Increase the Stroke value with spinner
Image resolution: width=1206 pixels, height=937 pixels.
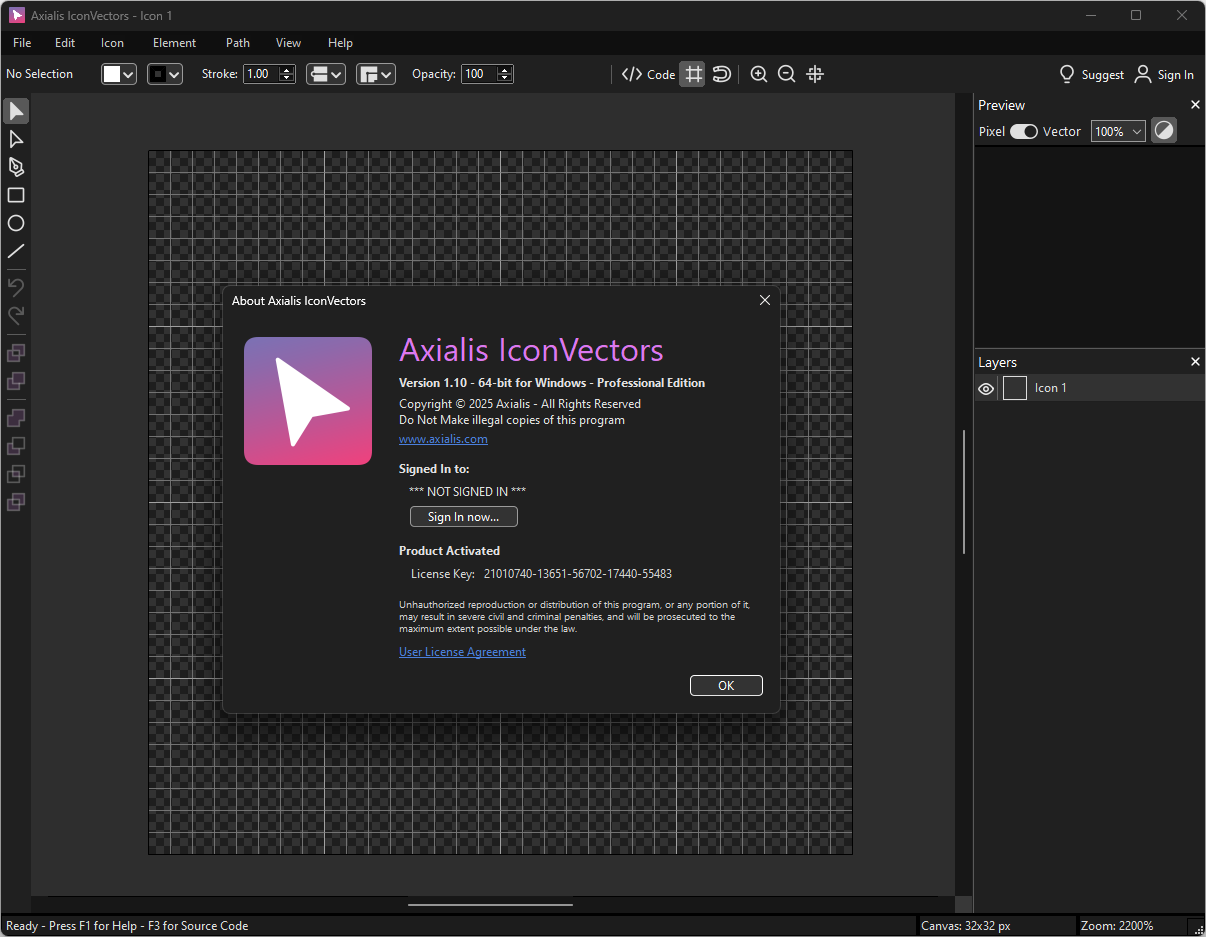click(287, 70)
